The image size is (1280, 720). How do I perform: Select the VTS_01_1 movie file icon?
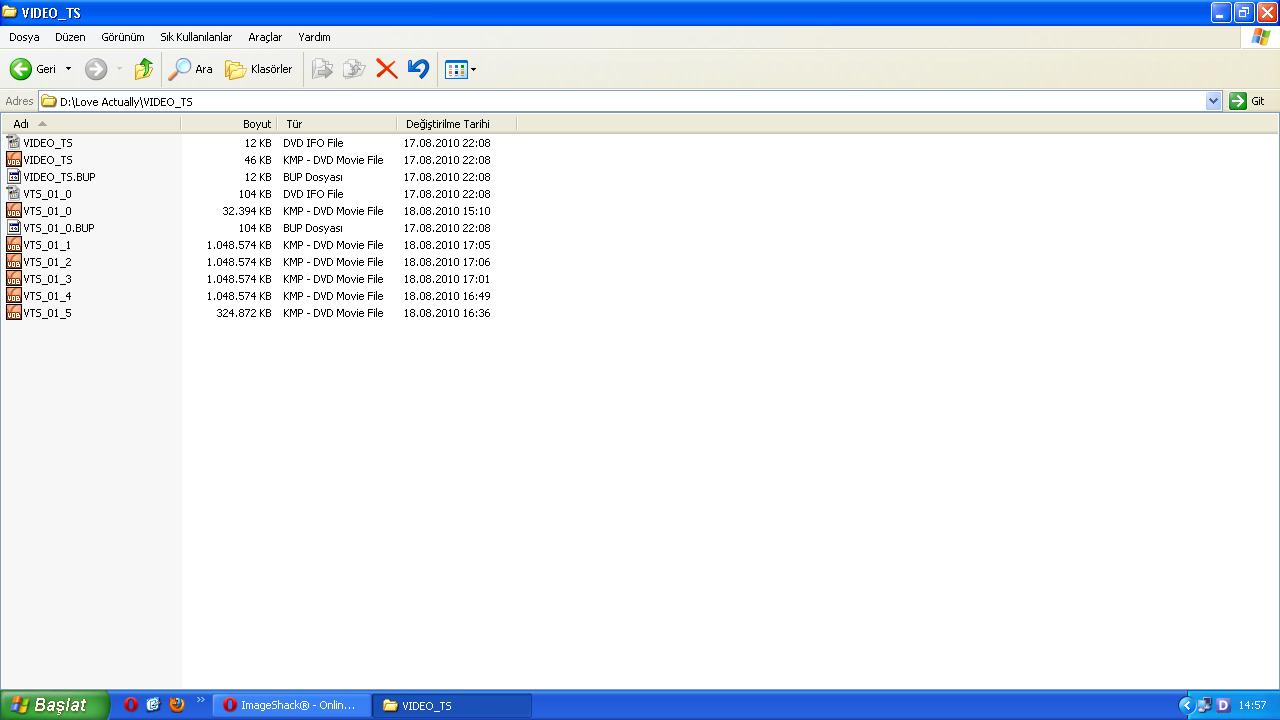click(14, 245)
